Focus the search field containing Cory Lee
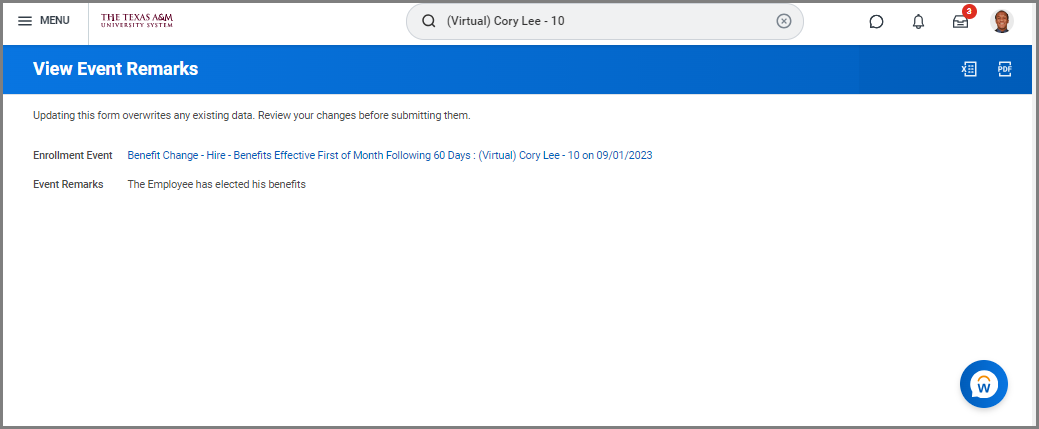This screenshot has width=1039, height=429. point(600,21)
